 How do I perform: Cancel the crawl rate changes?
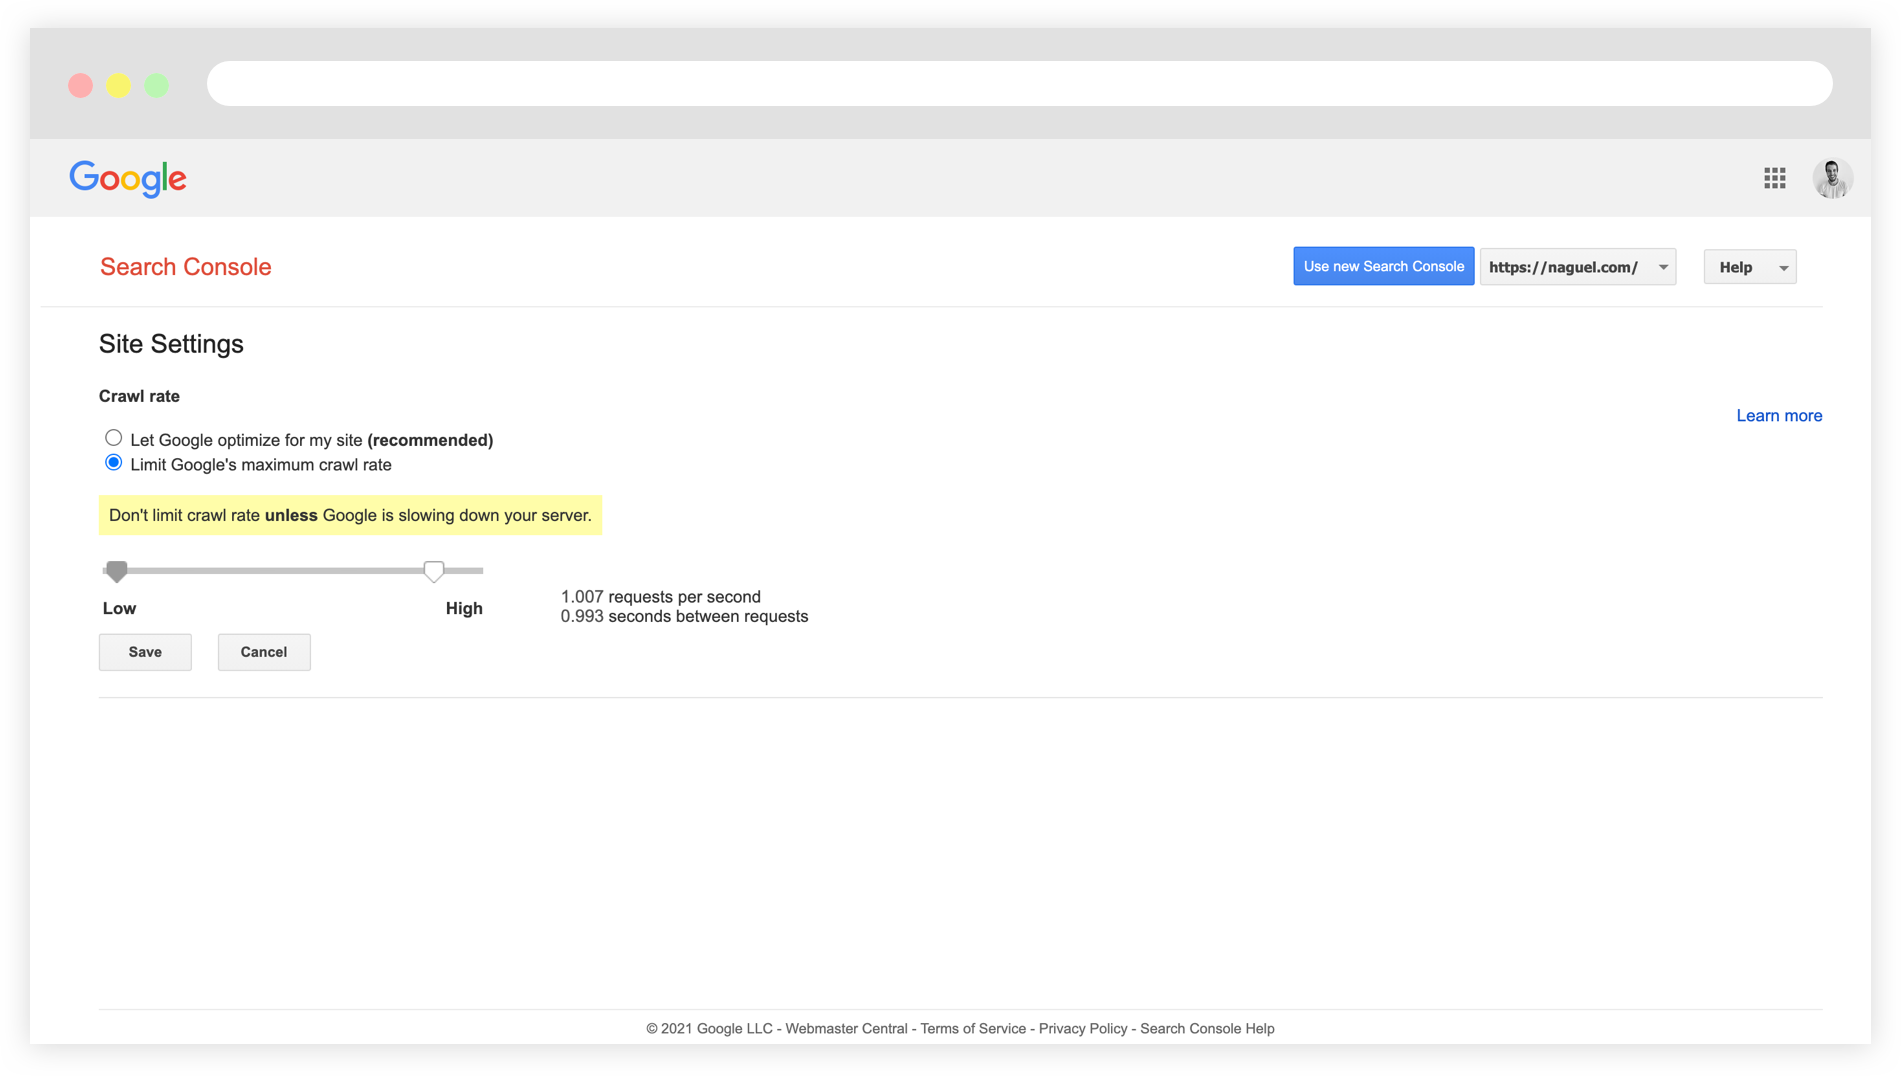[x=264, y=652]
